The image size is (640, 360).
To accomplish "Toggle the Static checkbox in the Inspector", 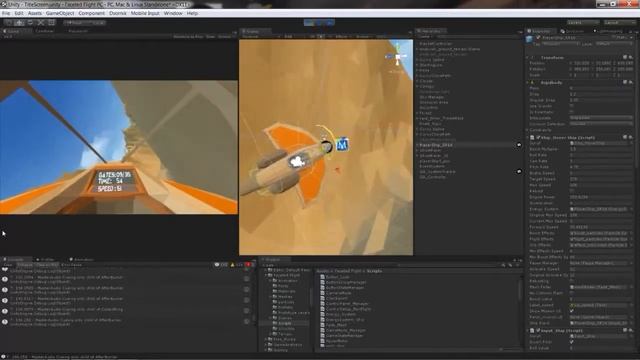I will pyautogui.click(x=614, y=37).
